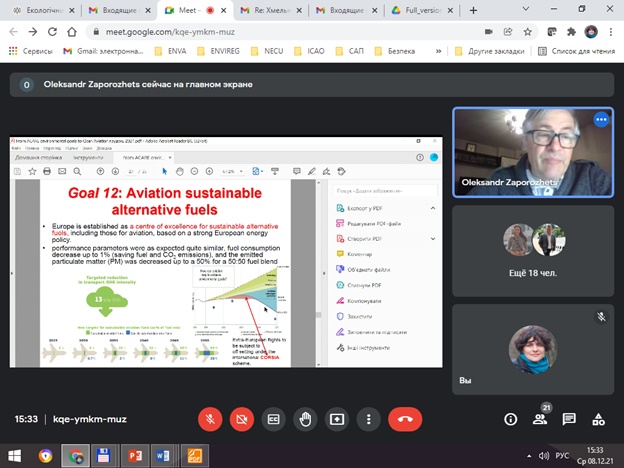Show the participants list (21 people)
The width and height of the screenshot is (624, 468).
[x=540, y=419]
